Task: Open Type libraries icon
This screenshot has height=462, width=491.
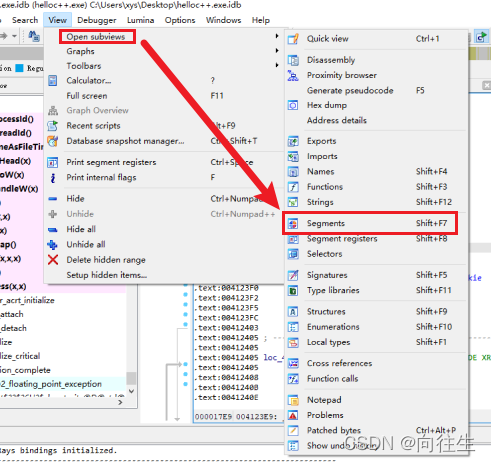Action: point(293,290)
